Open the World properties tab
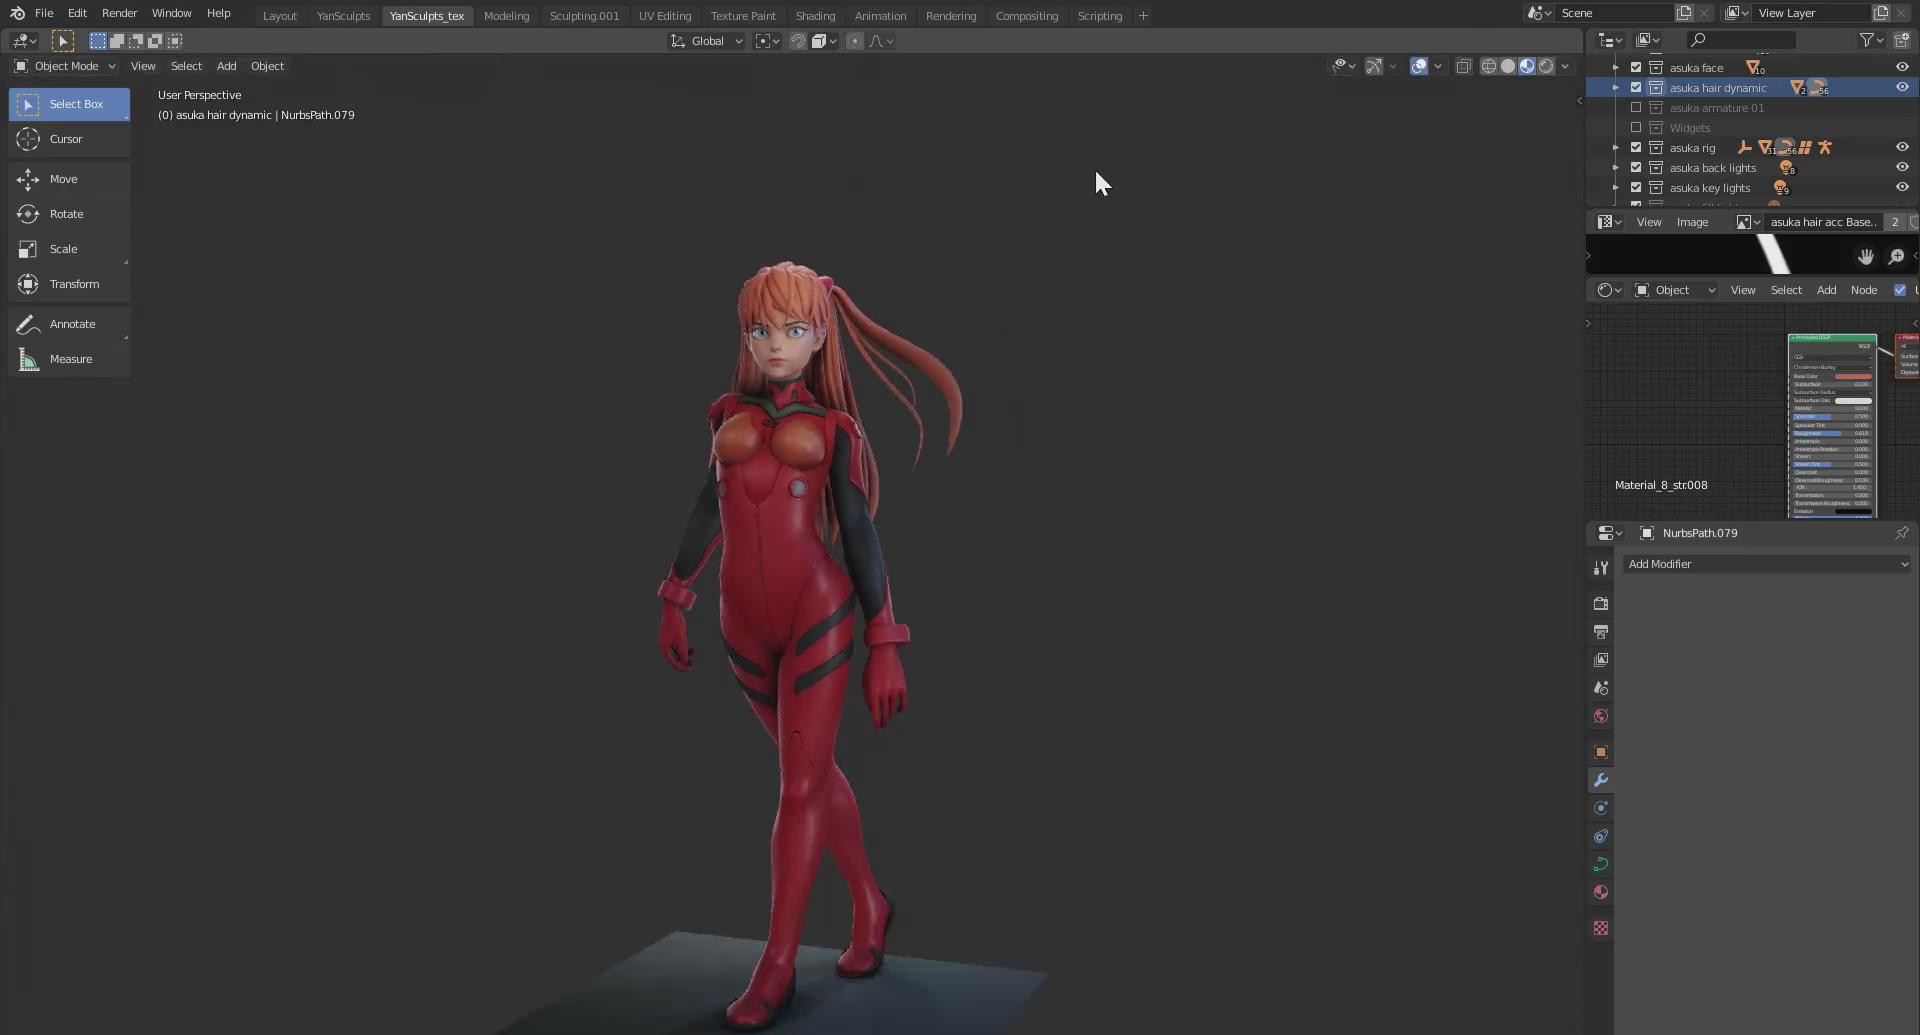The image size is (1920, 1035). click(1600, 716)
